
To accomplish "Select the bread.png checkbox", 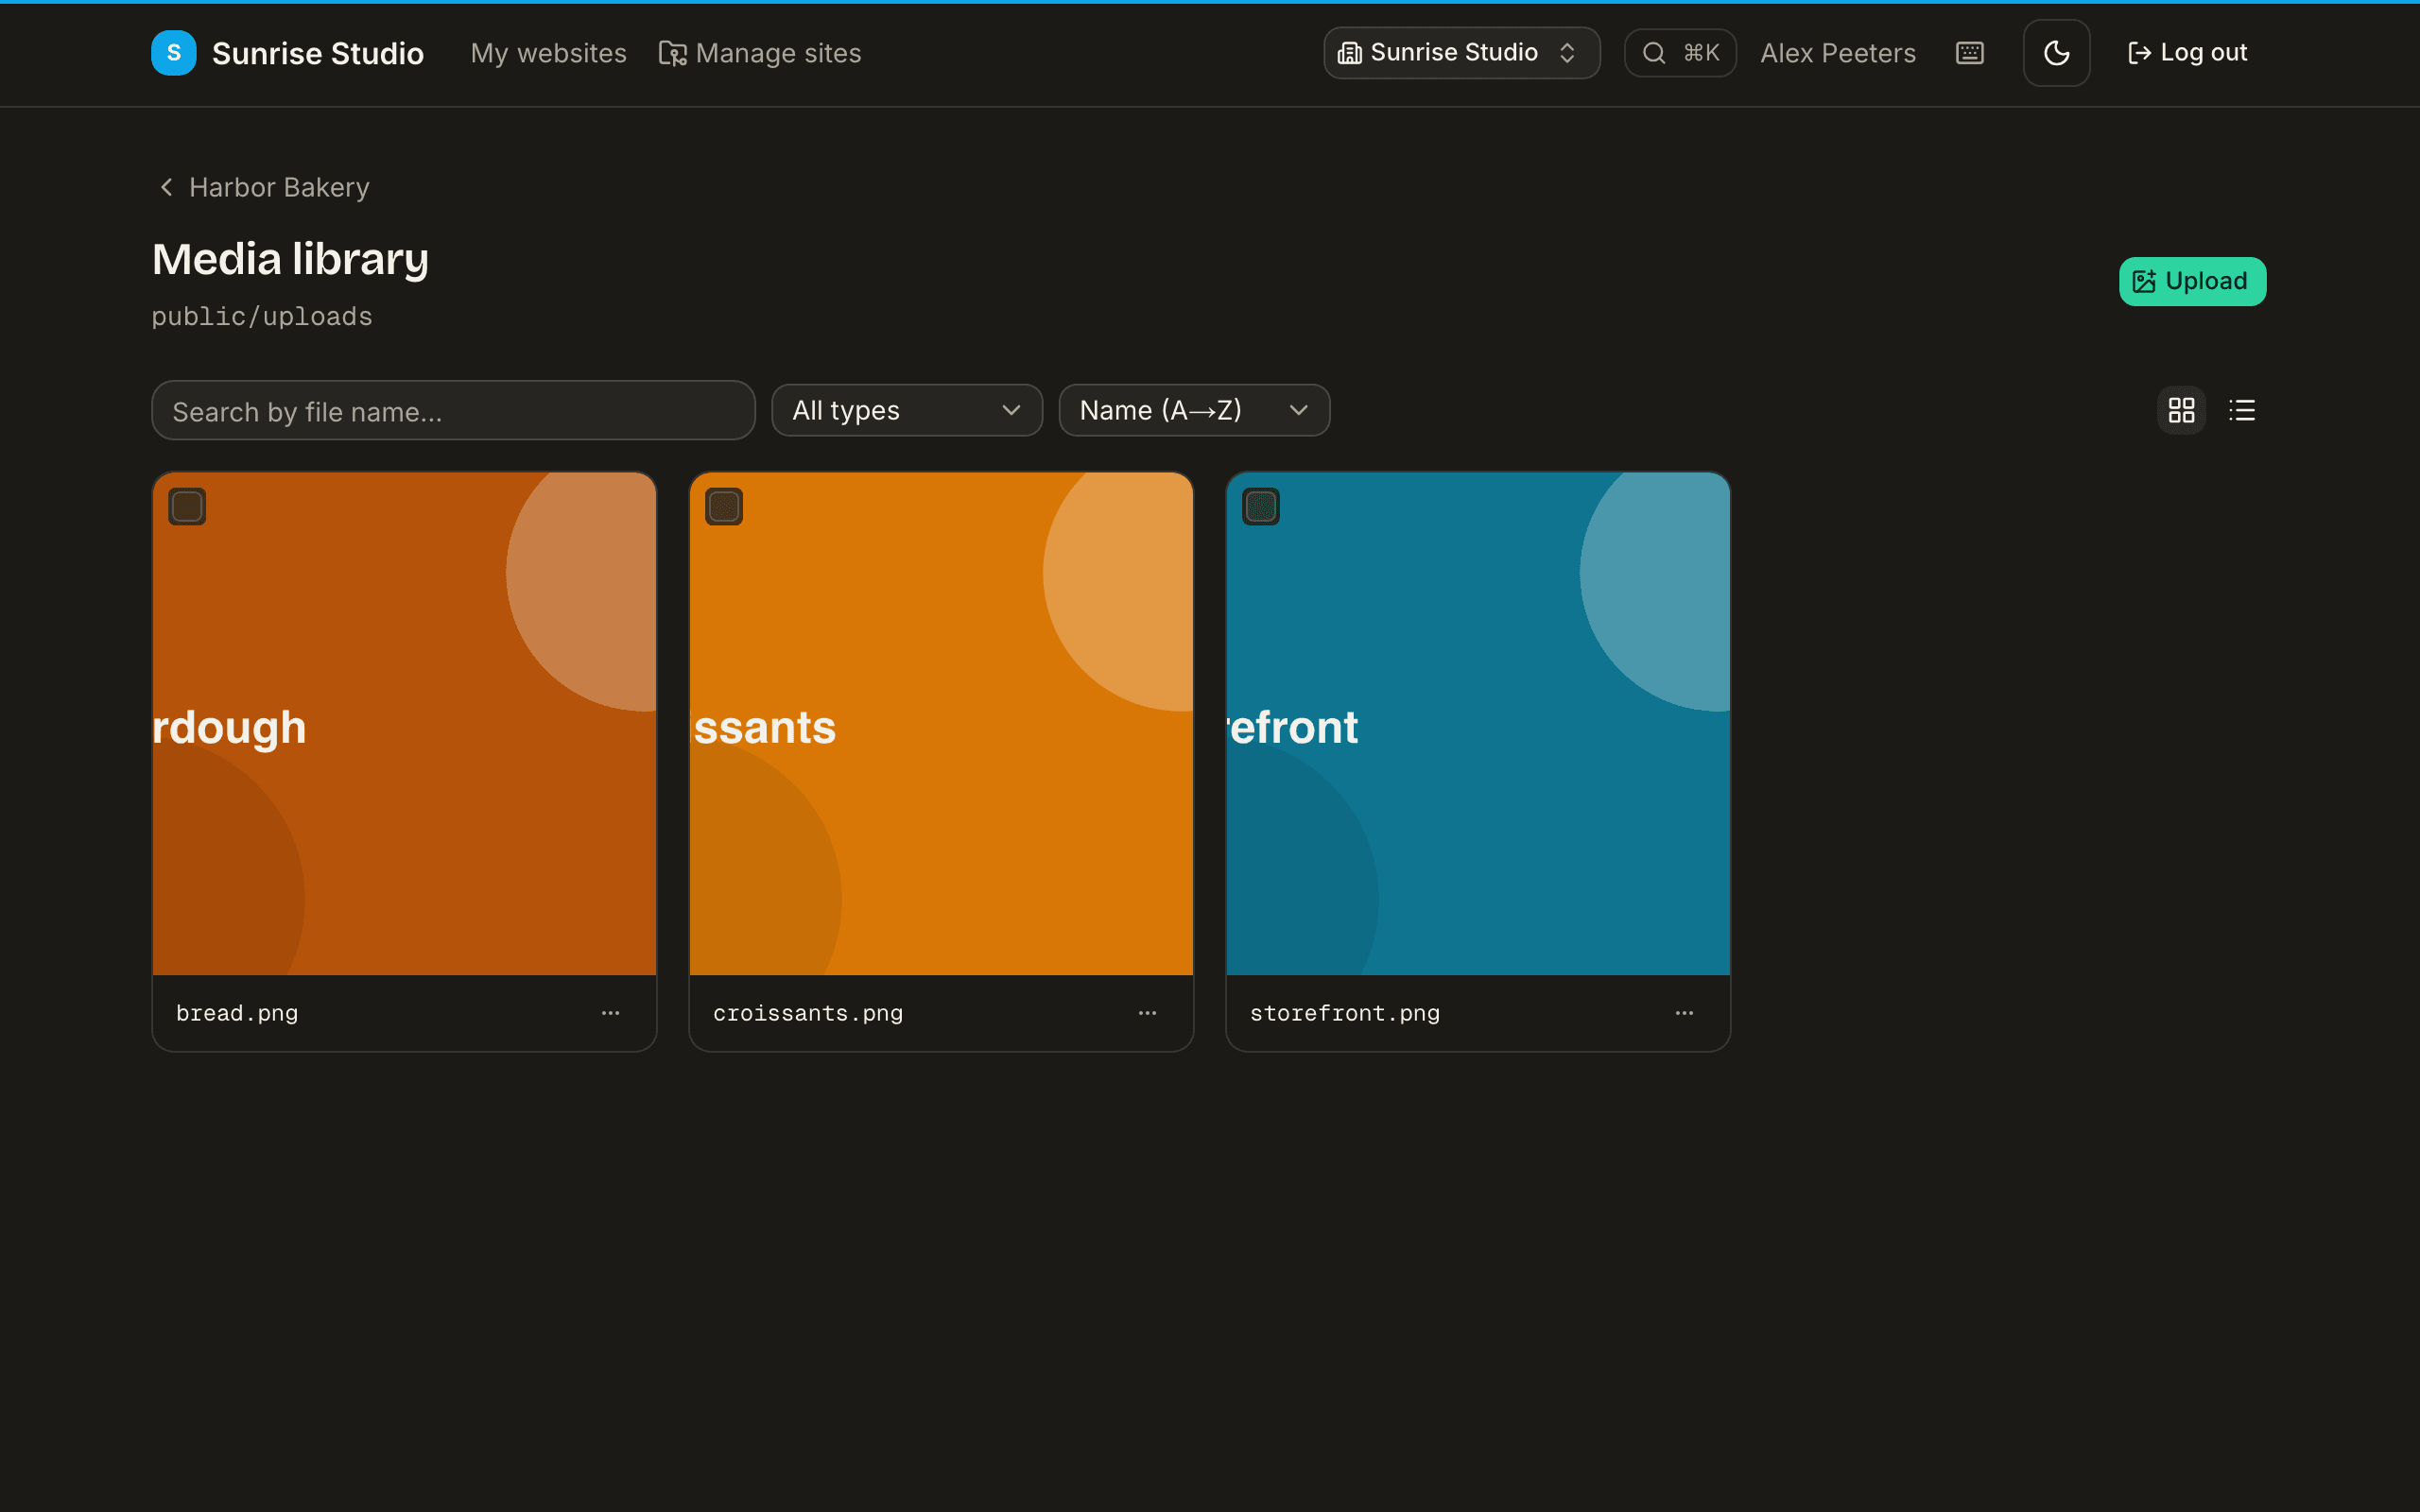I will point(187,507).
